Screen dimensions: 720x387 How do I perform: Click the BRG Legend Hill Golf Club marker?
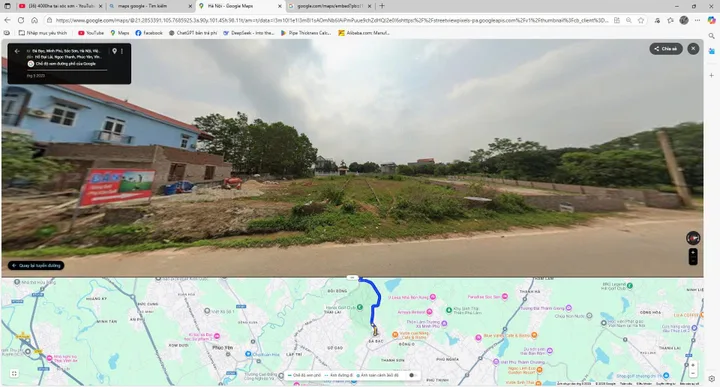tap(630, 286)
